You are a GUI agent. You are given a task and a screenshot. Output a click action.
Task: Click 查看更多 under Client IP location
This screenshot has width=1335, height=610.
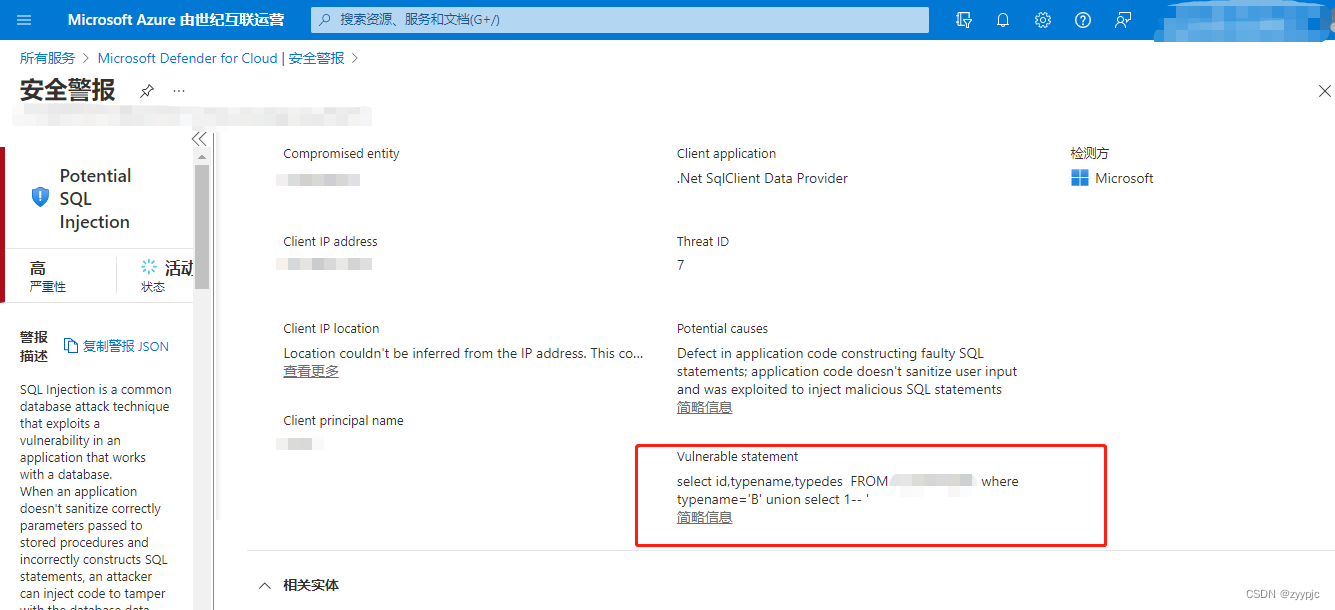point(311,371)
